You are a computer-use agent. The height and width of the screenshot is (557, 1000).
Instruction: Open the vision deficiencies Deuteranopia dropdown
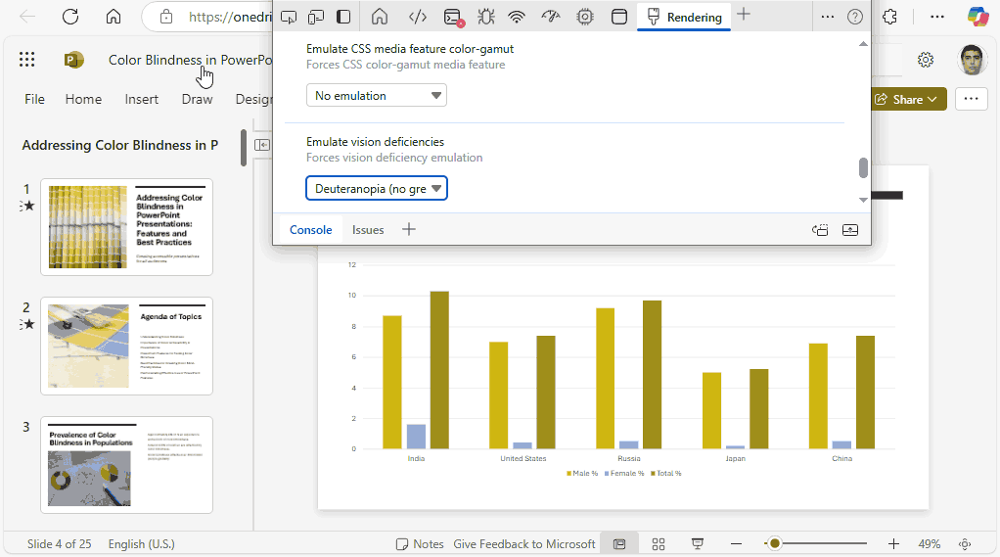pyautogui.click(x=376, y=188)
